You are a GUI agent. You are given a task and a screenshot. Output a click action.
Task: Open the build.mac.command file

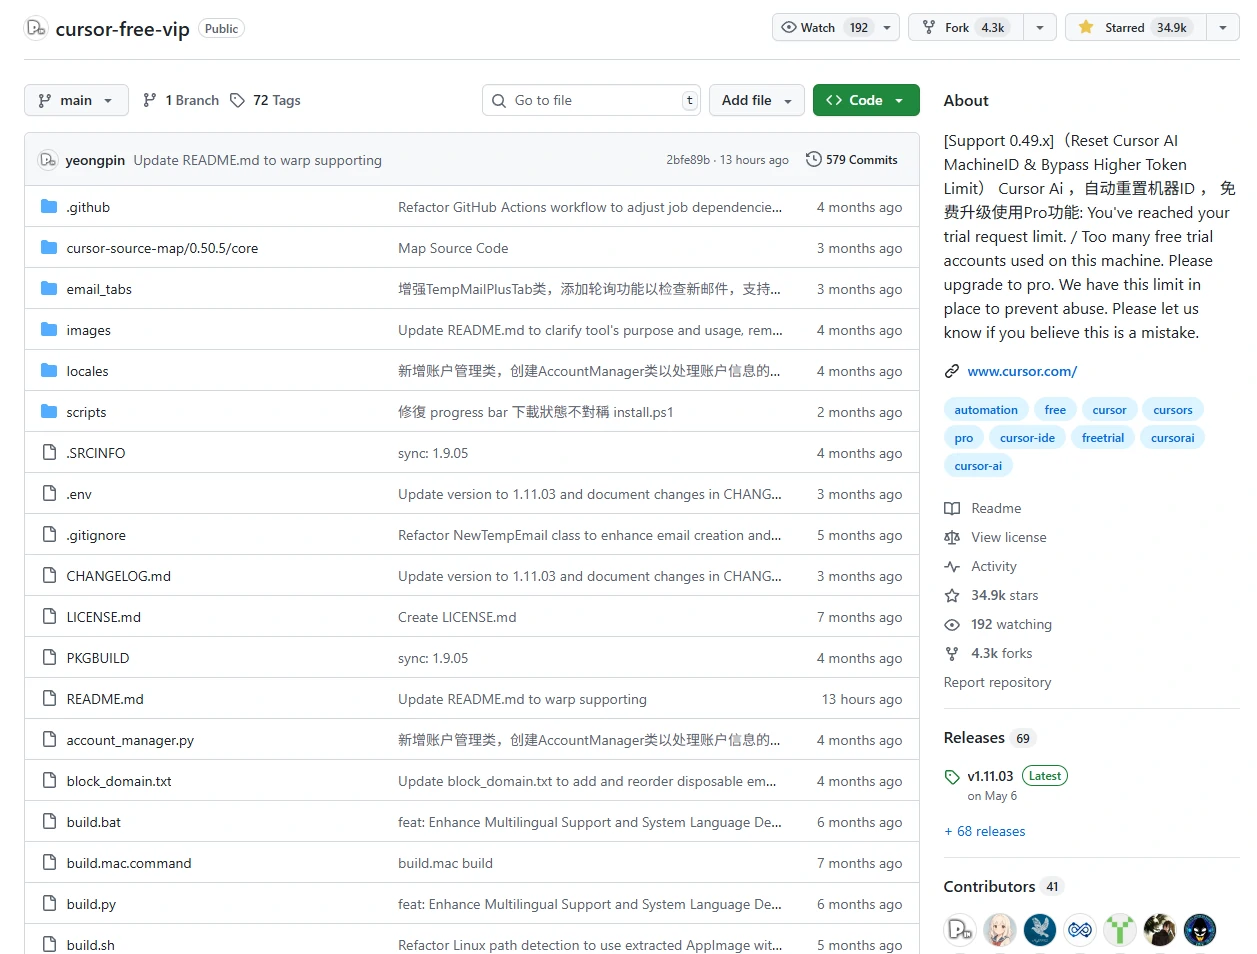click(129, 863)
